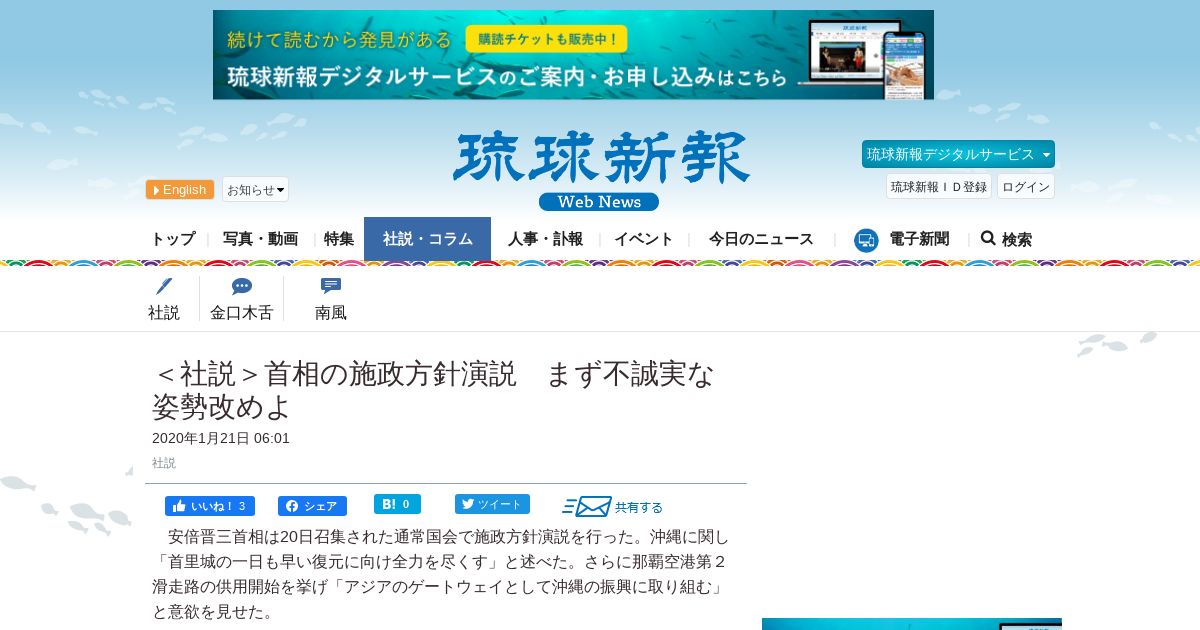Click the 社説 category tag under date
The width and height of the screenshot is (1200, 630).
pyautogui.click(x=164, y=463)
